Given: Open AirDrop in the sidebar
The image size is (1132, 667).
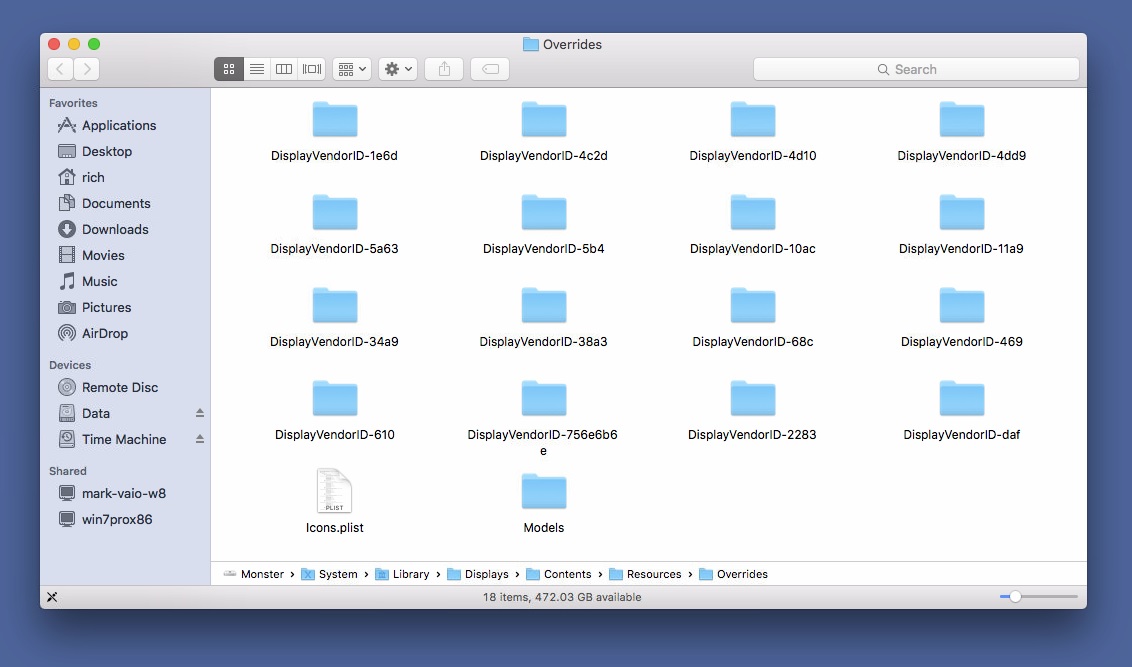Looking at the screenshot, I should click(x=92, y=334).
